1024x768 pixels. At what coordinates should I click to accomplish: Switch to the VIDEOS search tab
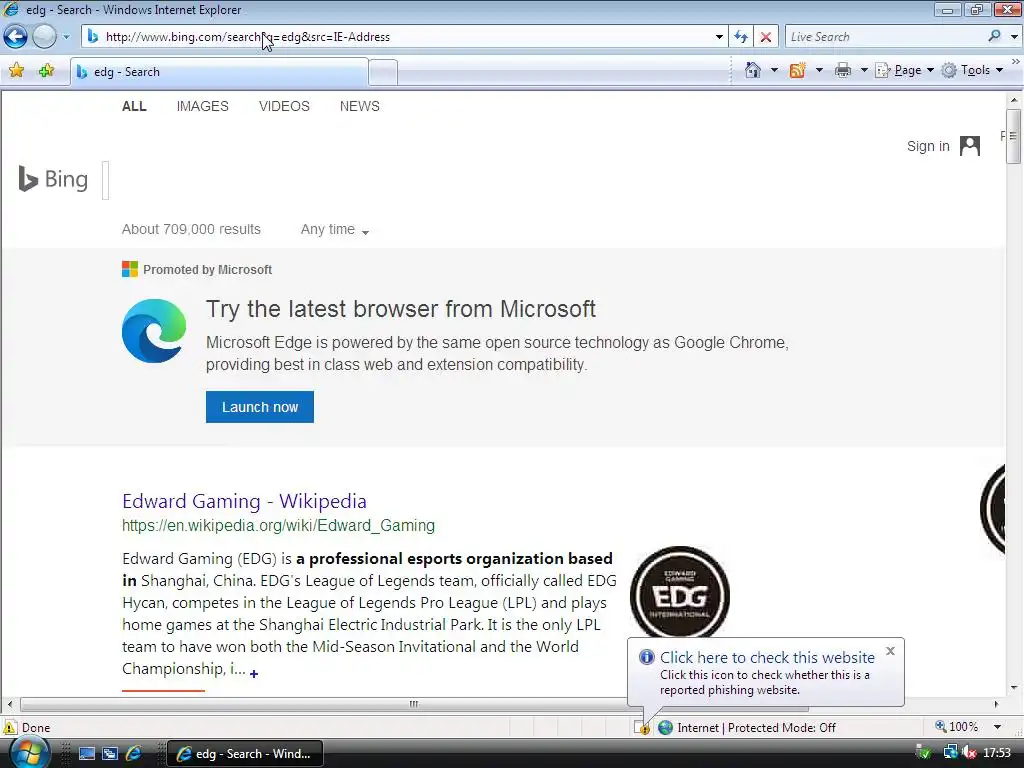point(284,106)
